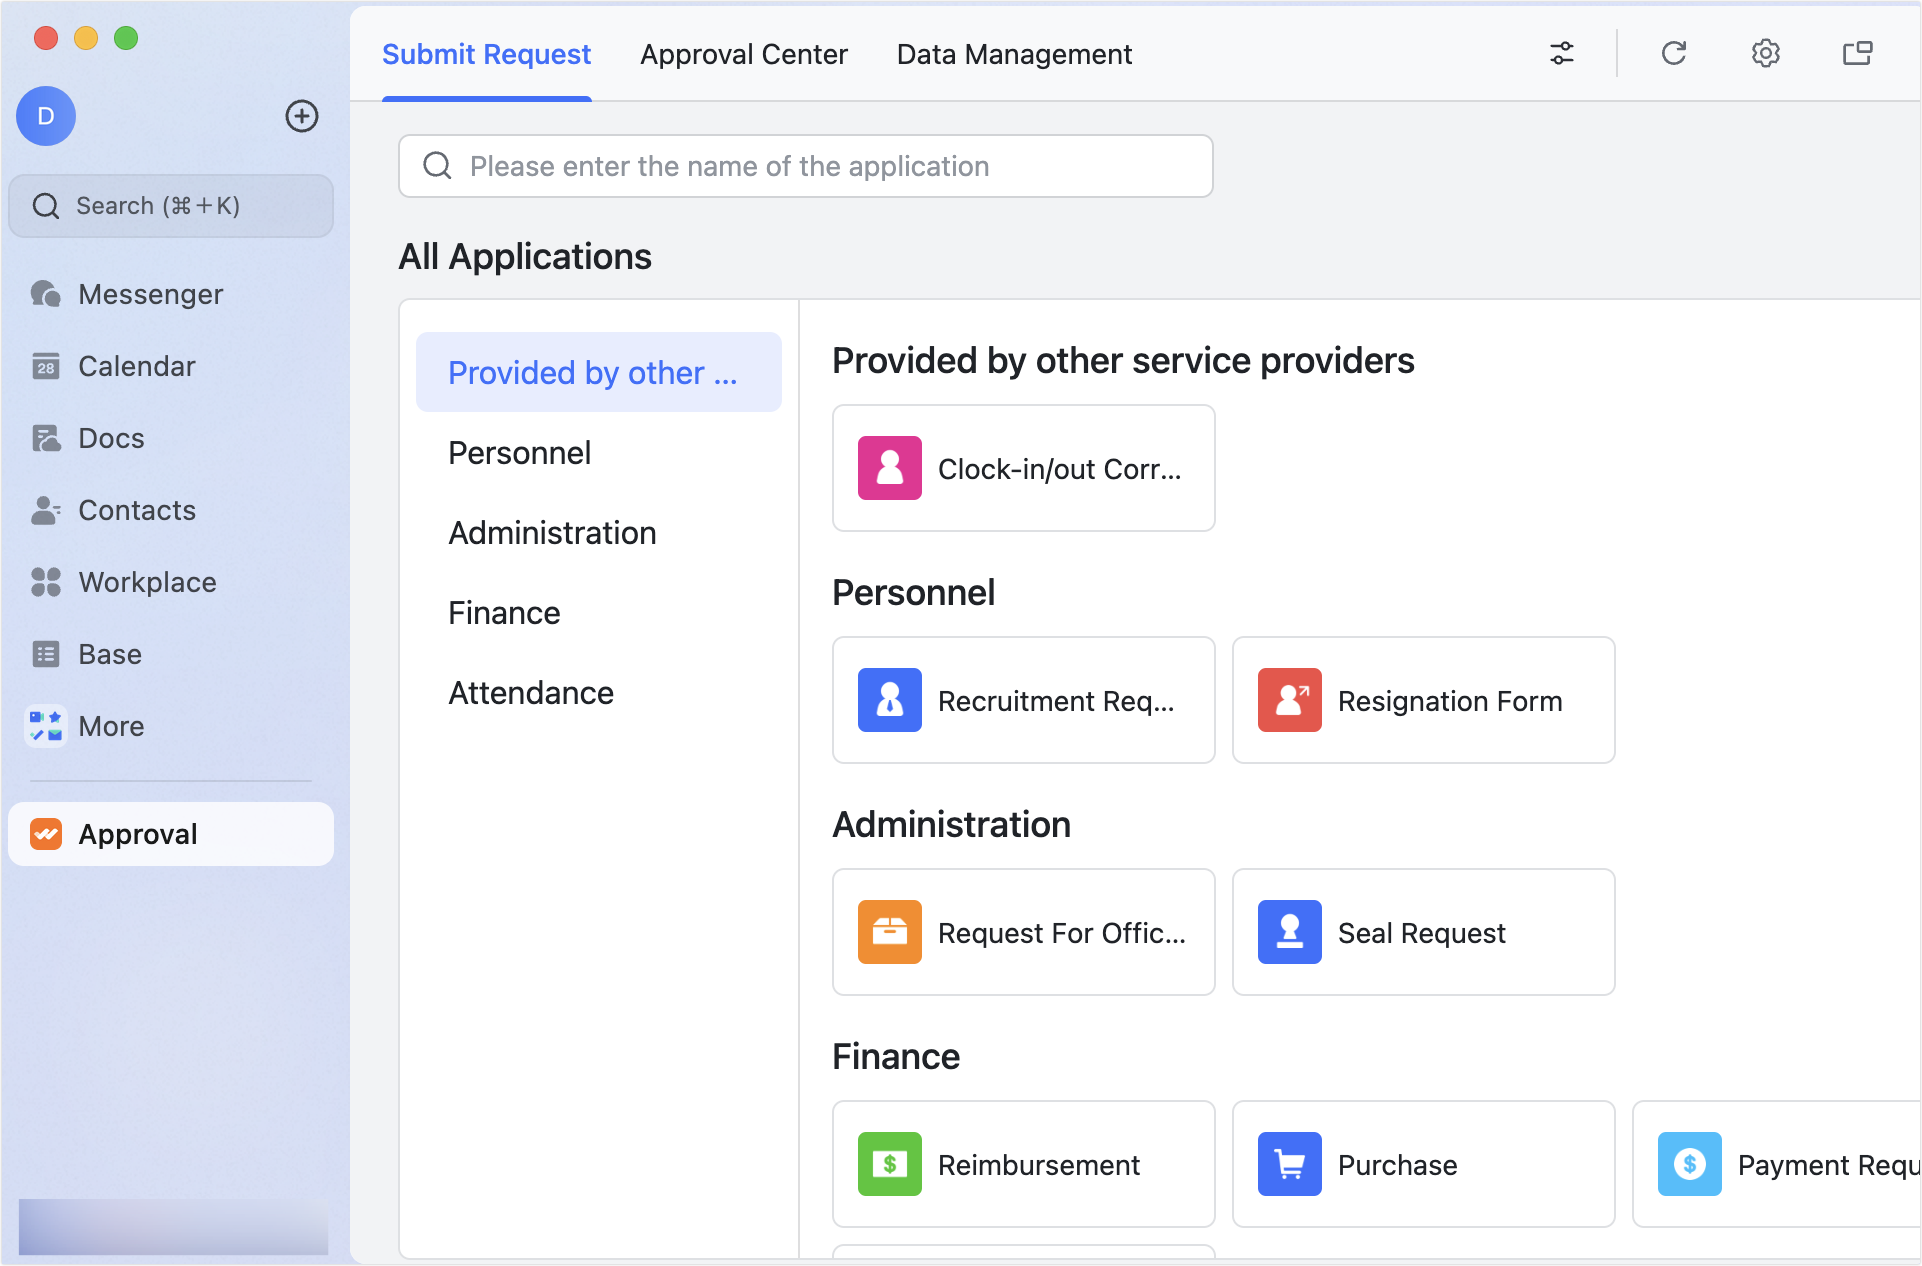The width and height of the screenshot is (1922, 1266).
Task: Open the Workplace section
Action: [x=146, y=582]
